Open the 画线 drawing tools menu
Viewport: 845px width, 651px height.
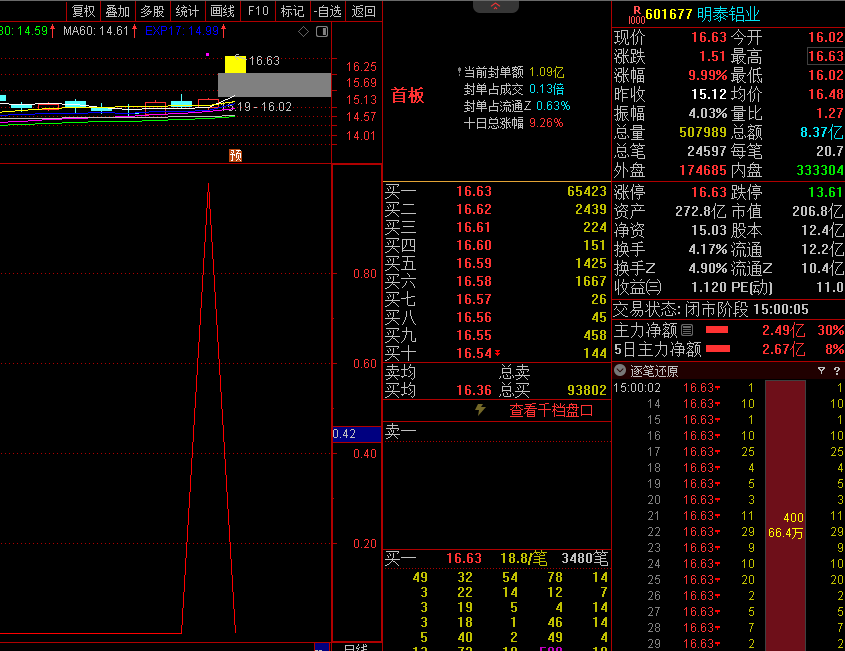click(222, 11)
